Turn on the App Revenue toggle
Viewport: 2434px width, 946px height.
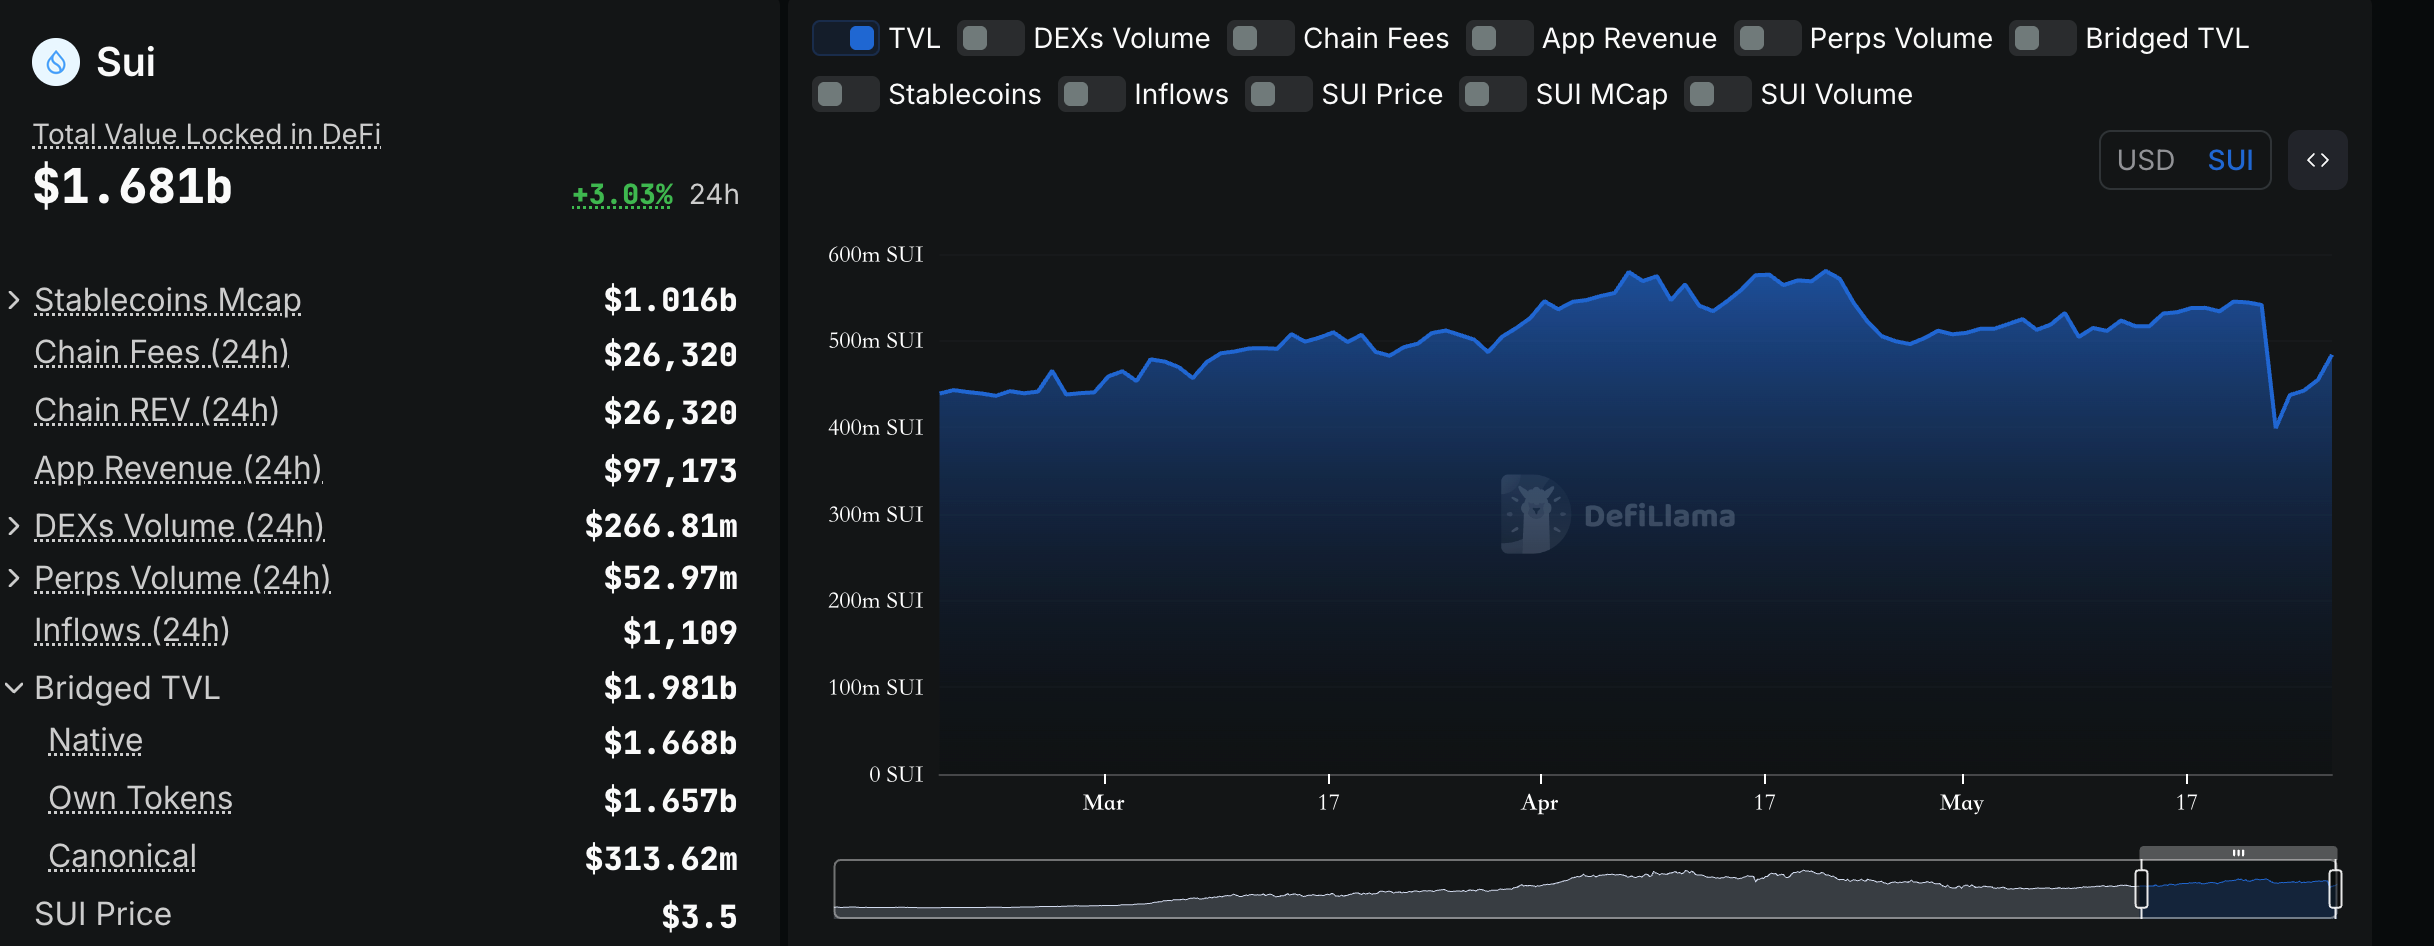(x=1499, y=38)
